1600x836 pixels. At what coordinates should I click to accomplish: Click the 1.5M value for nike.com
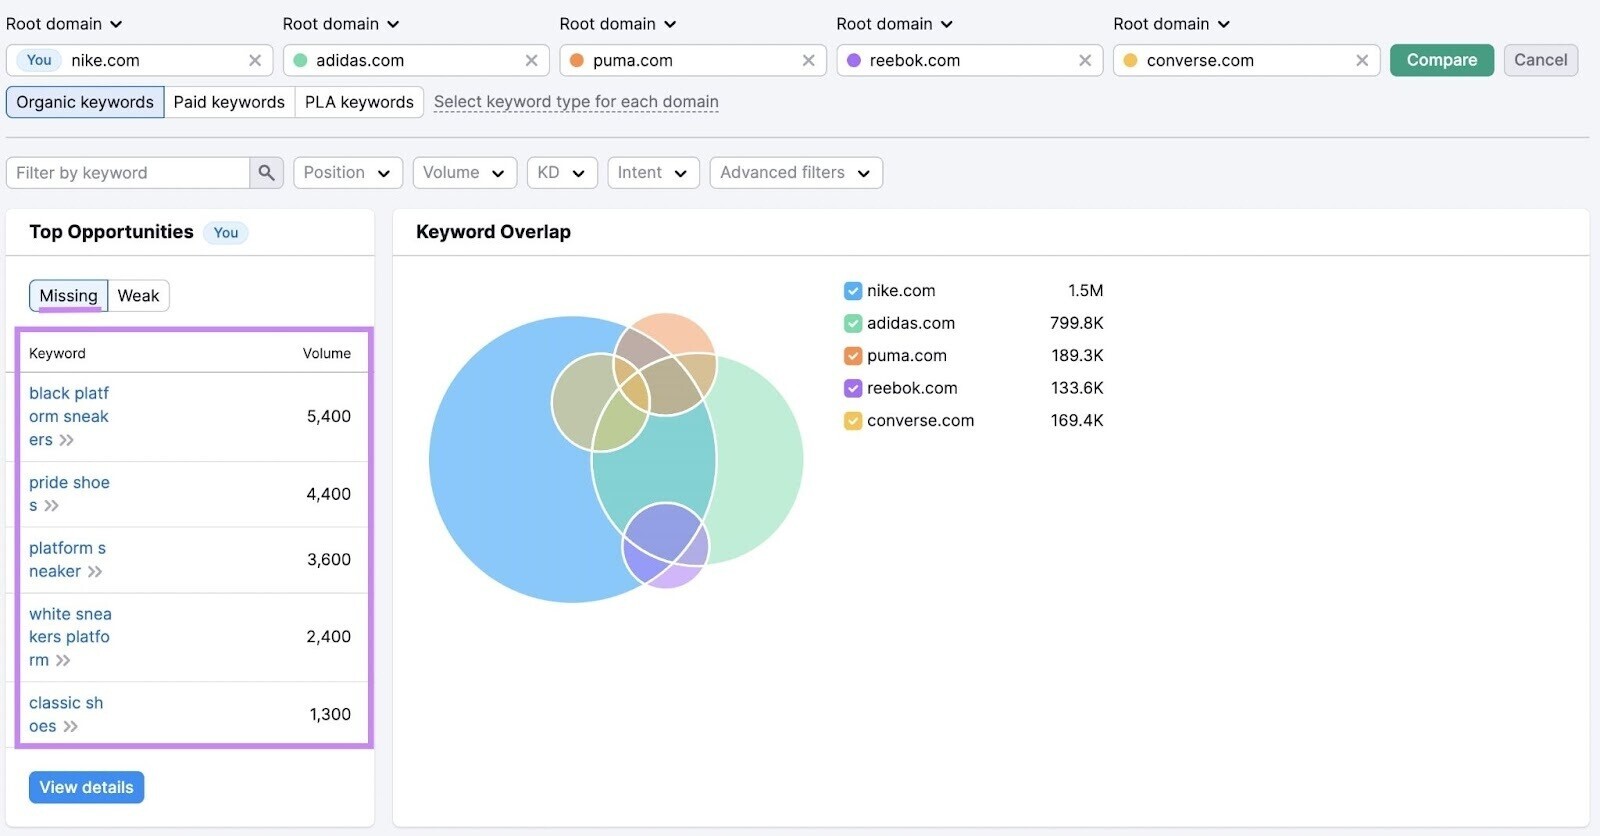pyautogui.click(x=1085, y=291)
